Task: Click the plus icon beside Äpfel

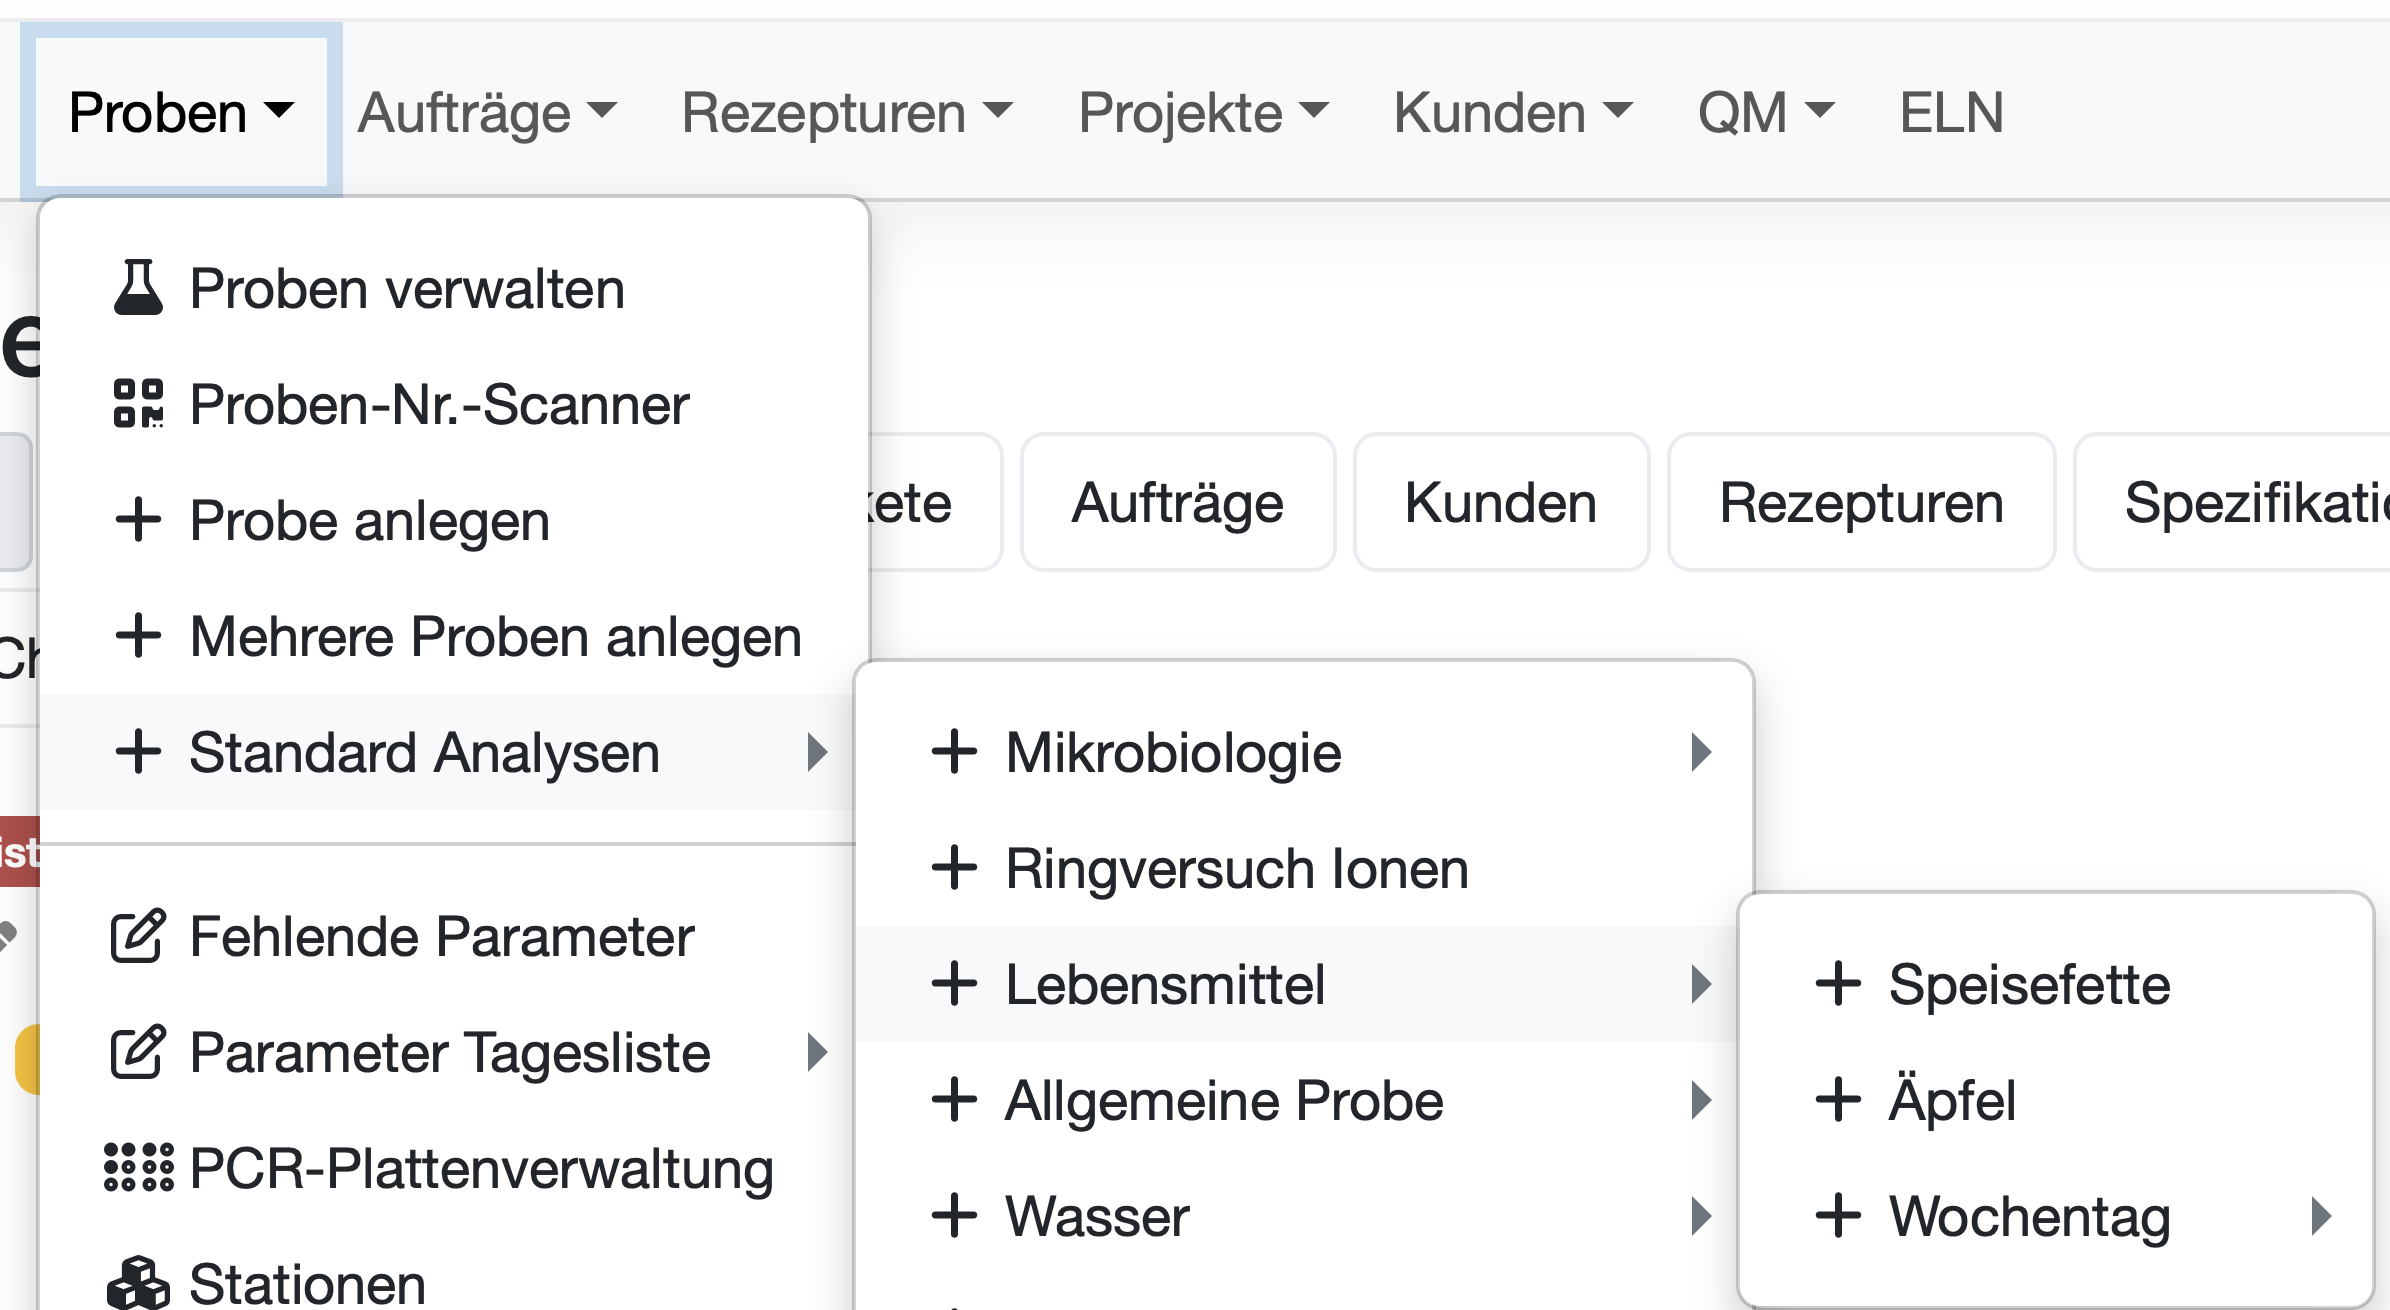Action: coord(1838,1100)
